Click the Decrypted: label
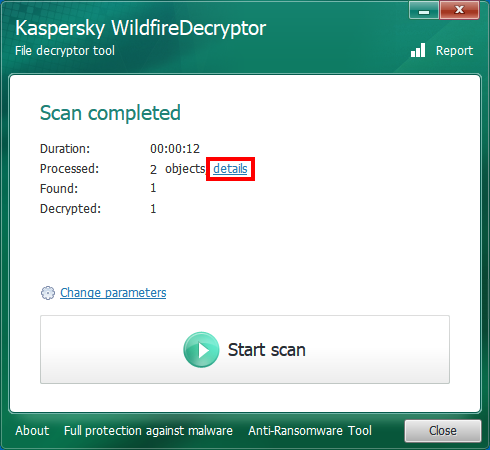 (x=70, y=209)
